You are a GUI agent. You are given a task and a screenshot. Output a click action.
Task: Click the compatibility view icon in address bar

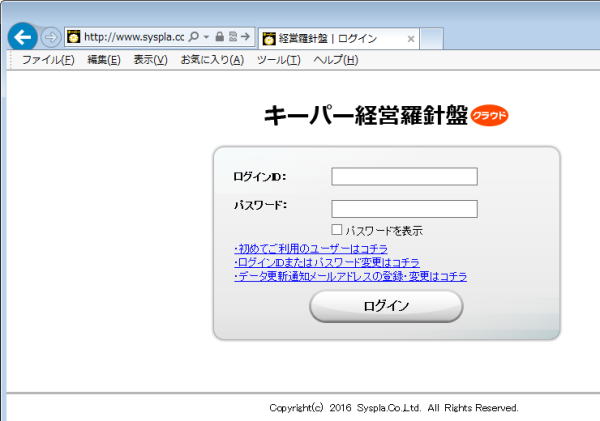(x=233, y=37)
